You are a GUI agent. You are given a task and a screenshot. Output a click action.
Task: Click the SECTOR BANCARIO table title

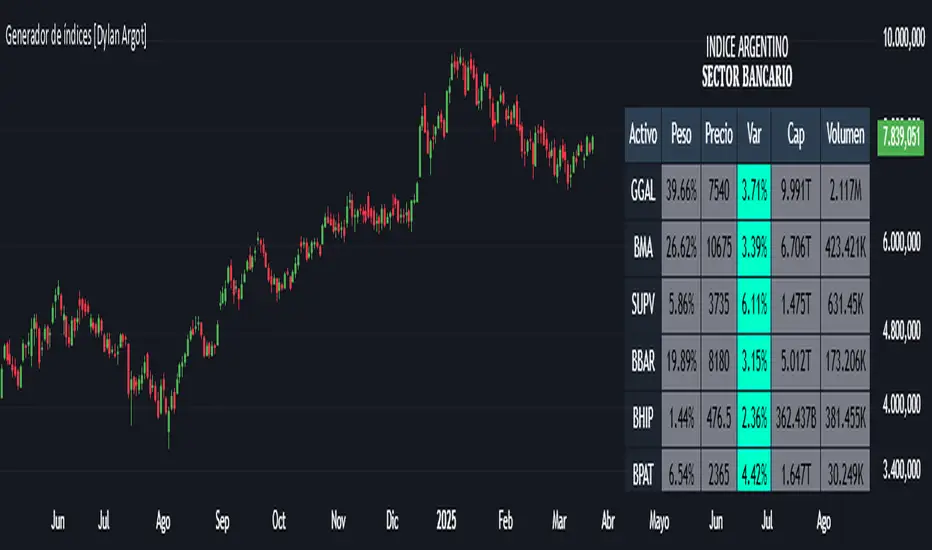coord(746,77)
